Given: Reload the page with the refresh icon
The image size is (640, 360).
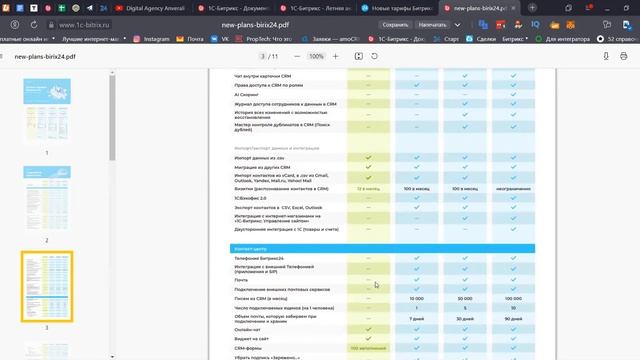Looking at the screenshot, I should [x=34, y=25].
